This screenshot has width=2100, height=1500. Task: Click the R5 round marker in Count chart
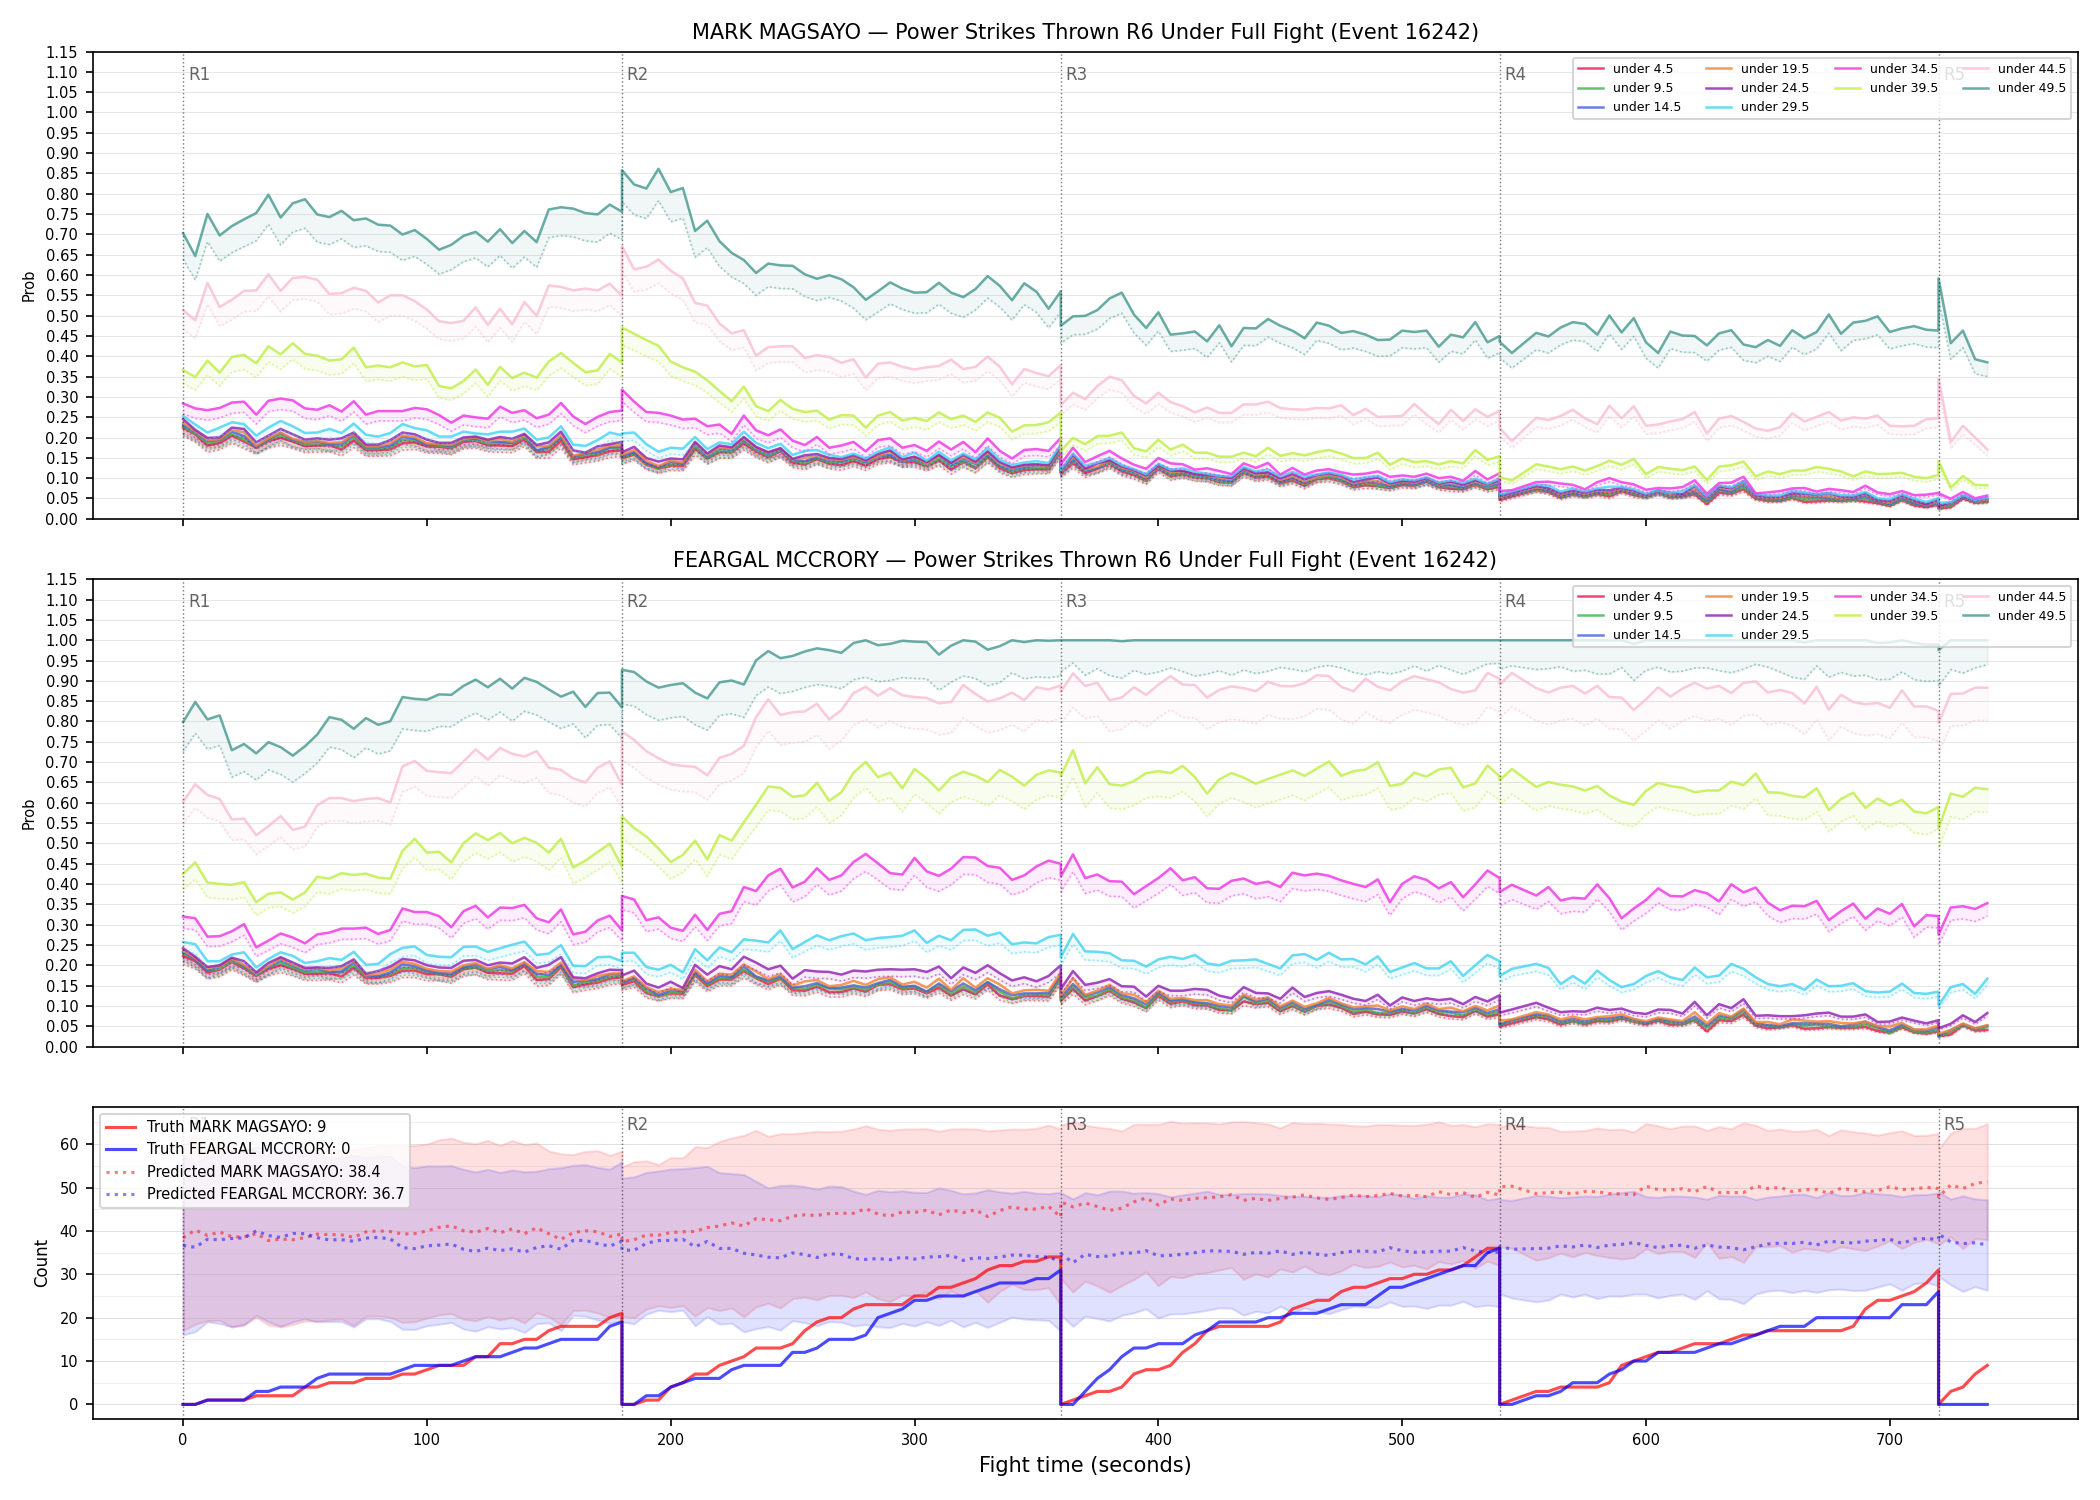click(1954, 1124)
